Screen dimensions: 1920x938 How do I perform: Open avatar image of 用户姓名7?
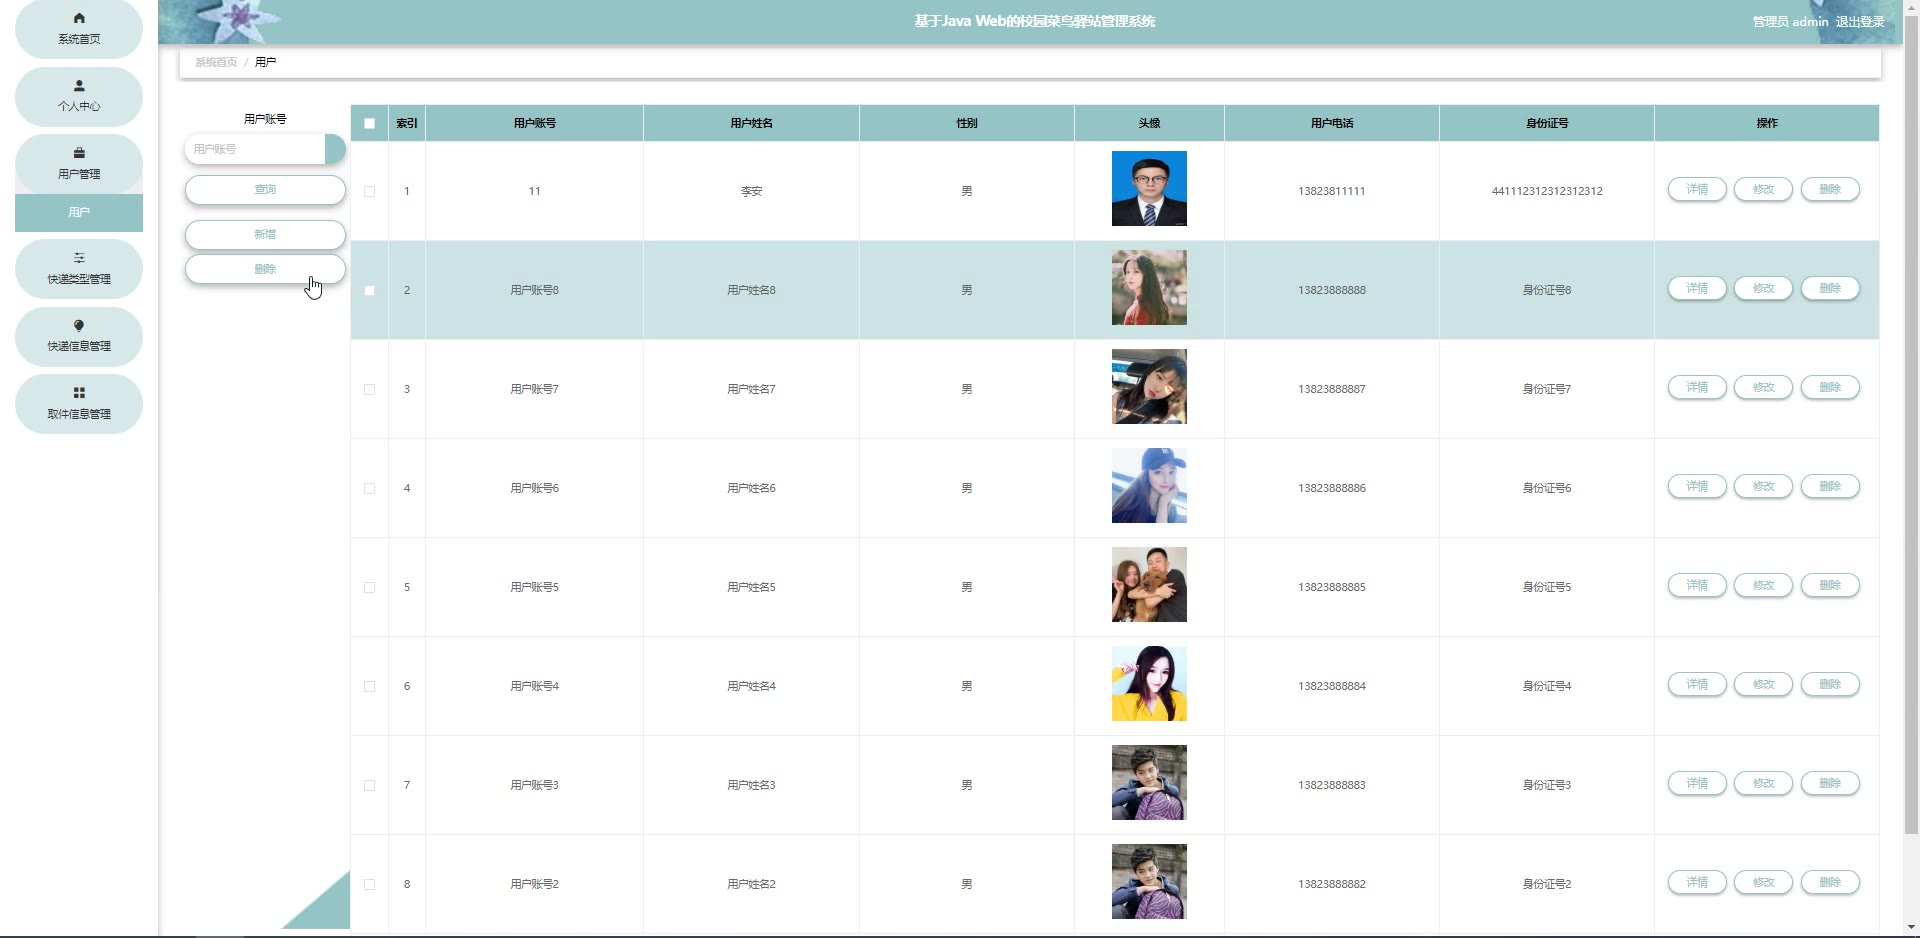tap(1149, 386)
